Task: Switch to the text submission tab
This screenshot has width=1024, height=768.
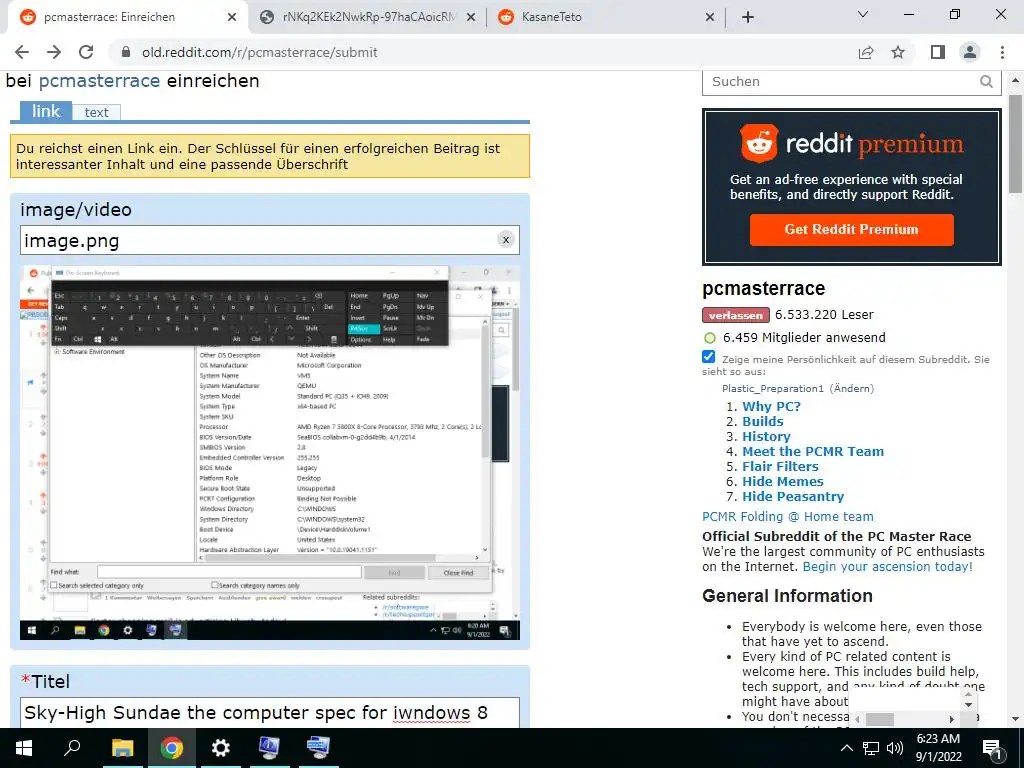Action: [x=96, y=112]
